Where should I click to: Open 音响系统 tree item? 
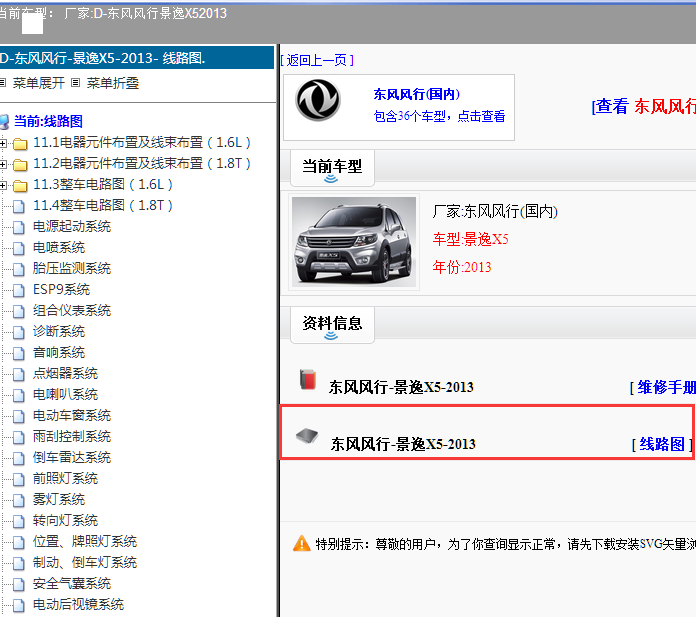59,352
